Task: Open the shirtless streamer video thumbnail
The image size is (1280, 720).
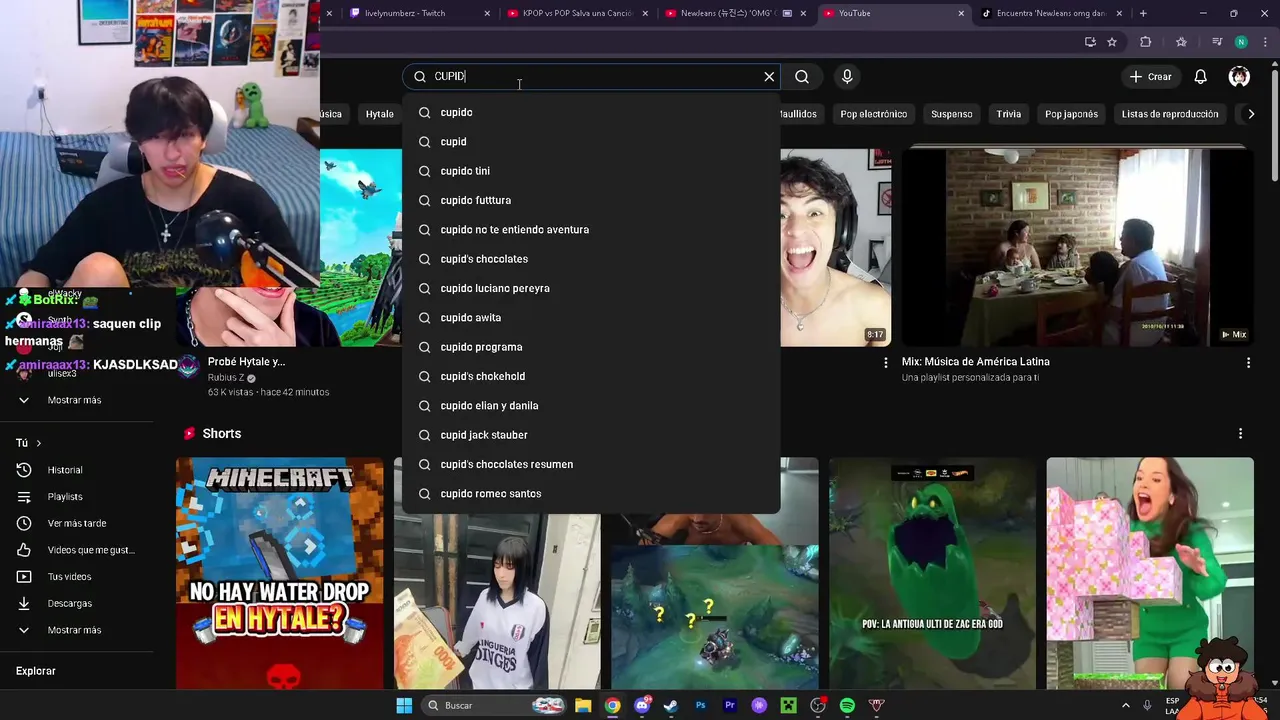Action: (x=836, y=248)
